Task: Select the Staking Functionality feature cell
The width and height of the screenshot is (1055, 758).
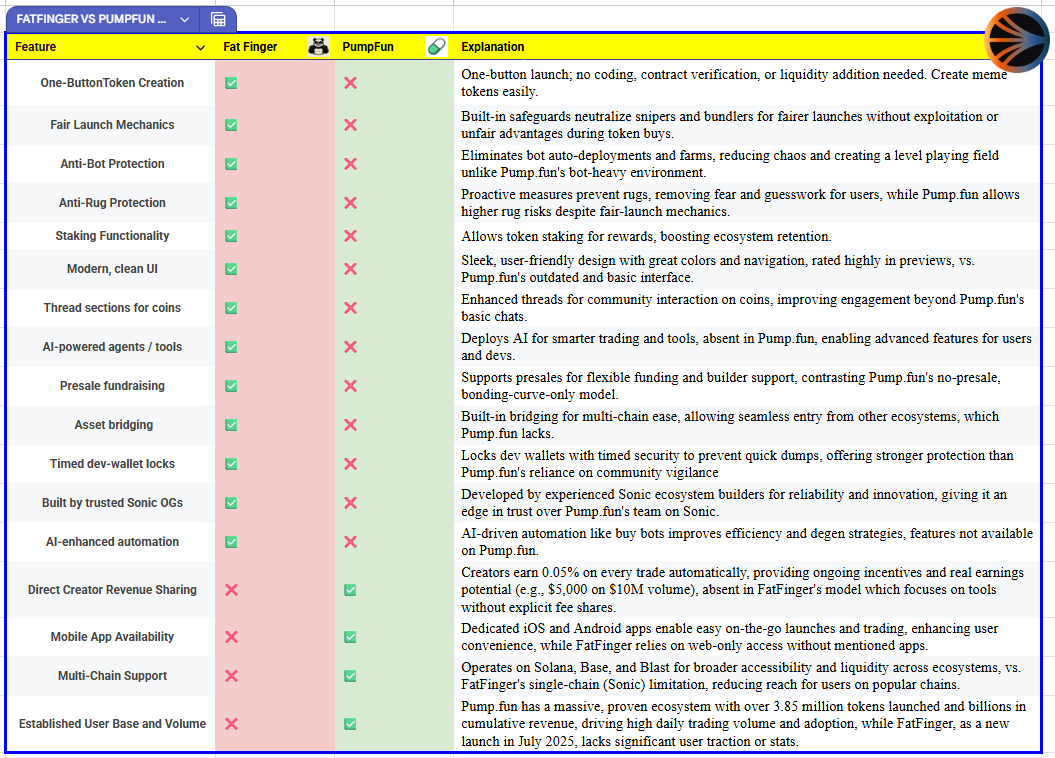Action: tap(112, 236)
